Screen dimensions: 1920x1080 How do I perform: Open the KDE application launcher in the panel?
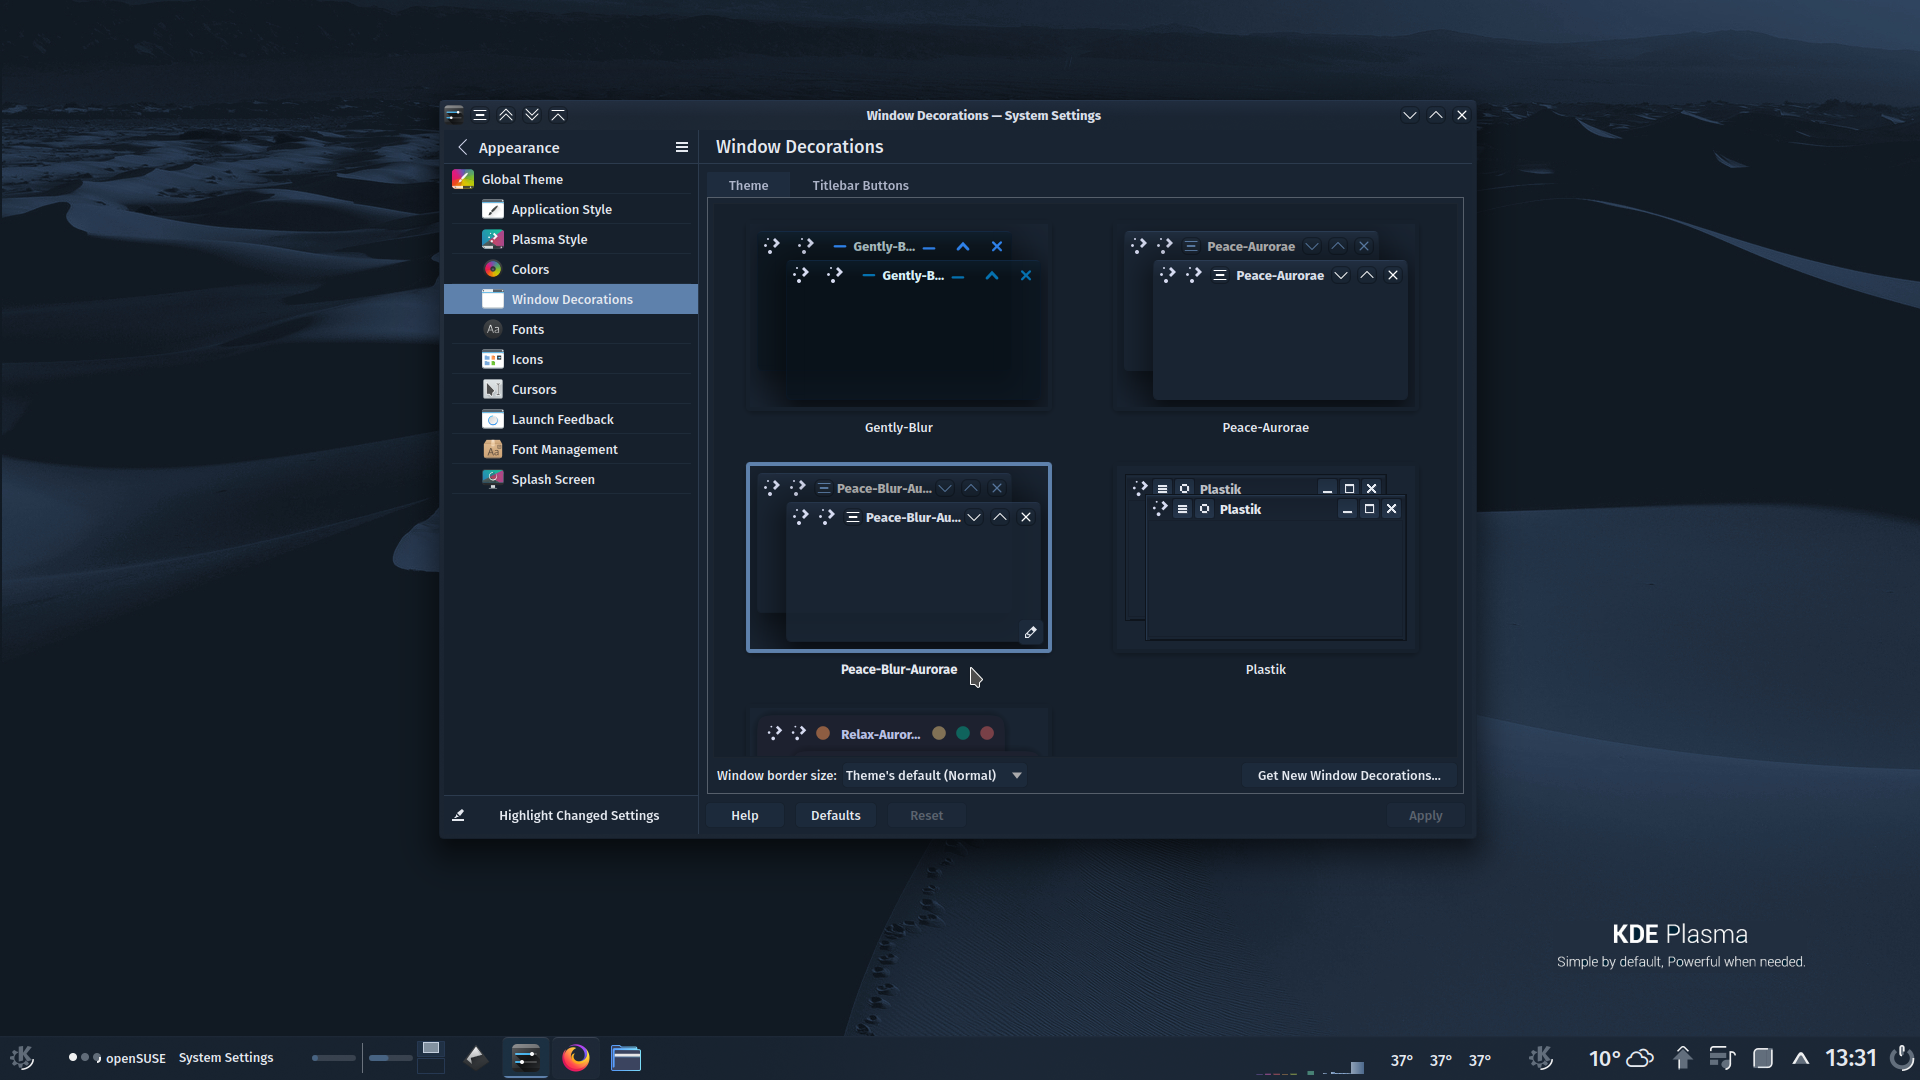[x=22, y=1057]
